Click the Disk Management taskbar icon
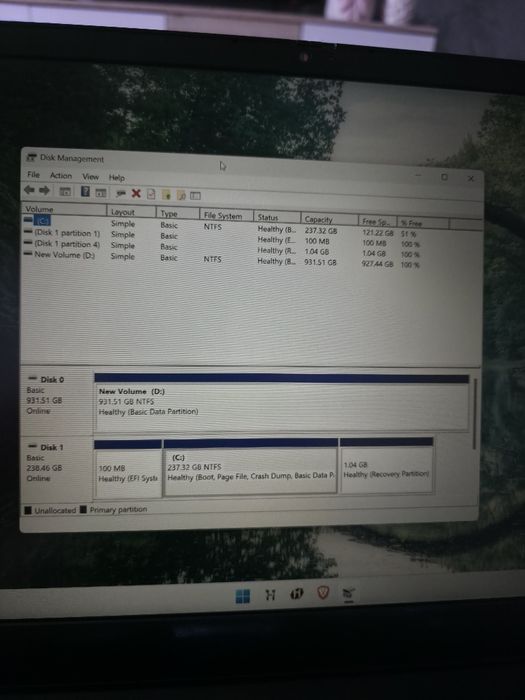The width and height of the screenshot is (525, 700). tap(348, 594)
